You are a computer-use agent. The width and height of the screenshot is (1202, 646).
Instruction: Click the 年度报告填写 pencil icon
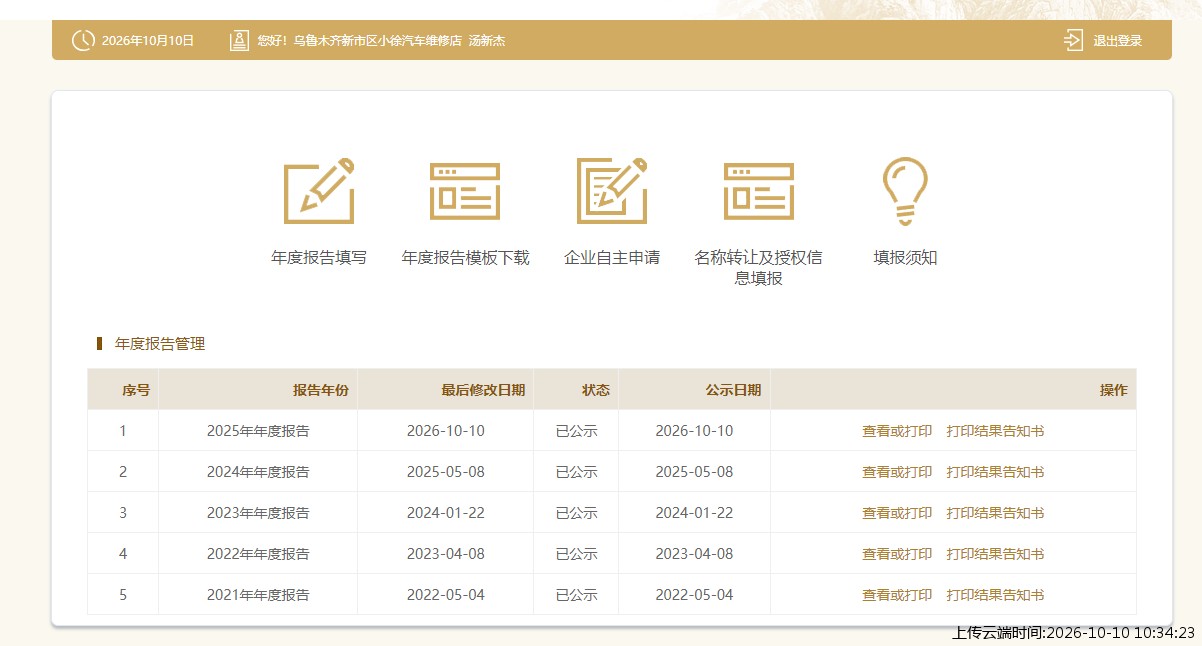pos(319,190)
